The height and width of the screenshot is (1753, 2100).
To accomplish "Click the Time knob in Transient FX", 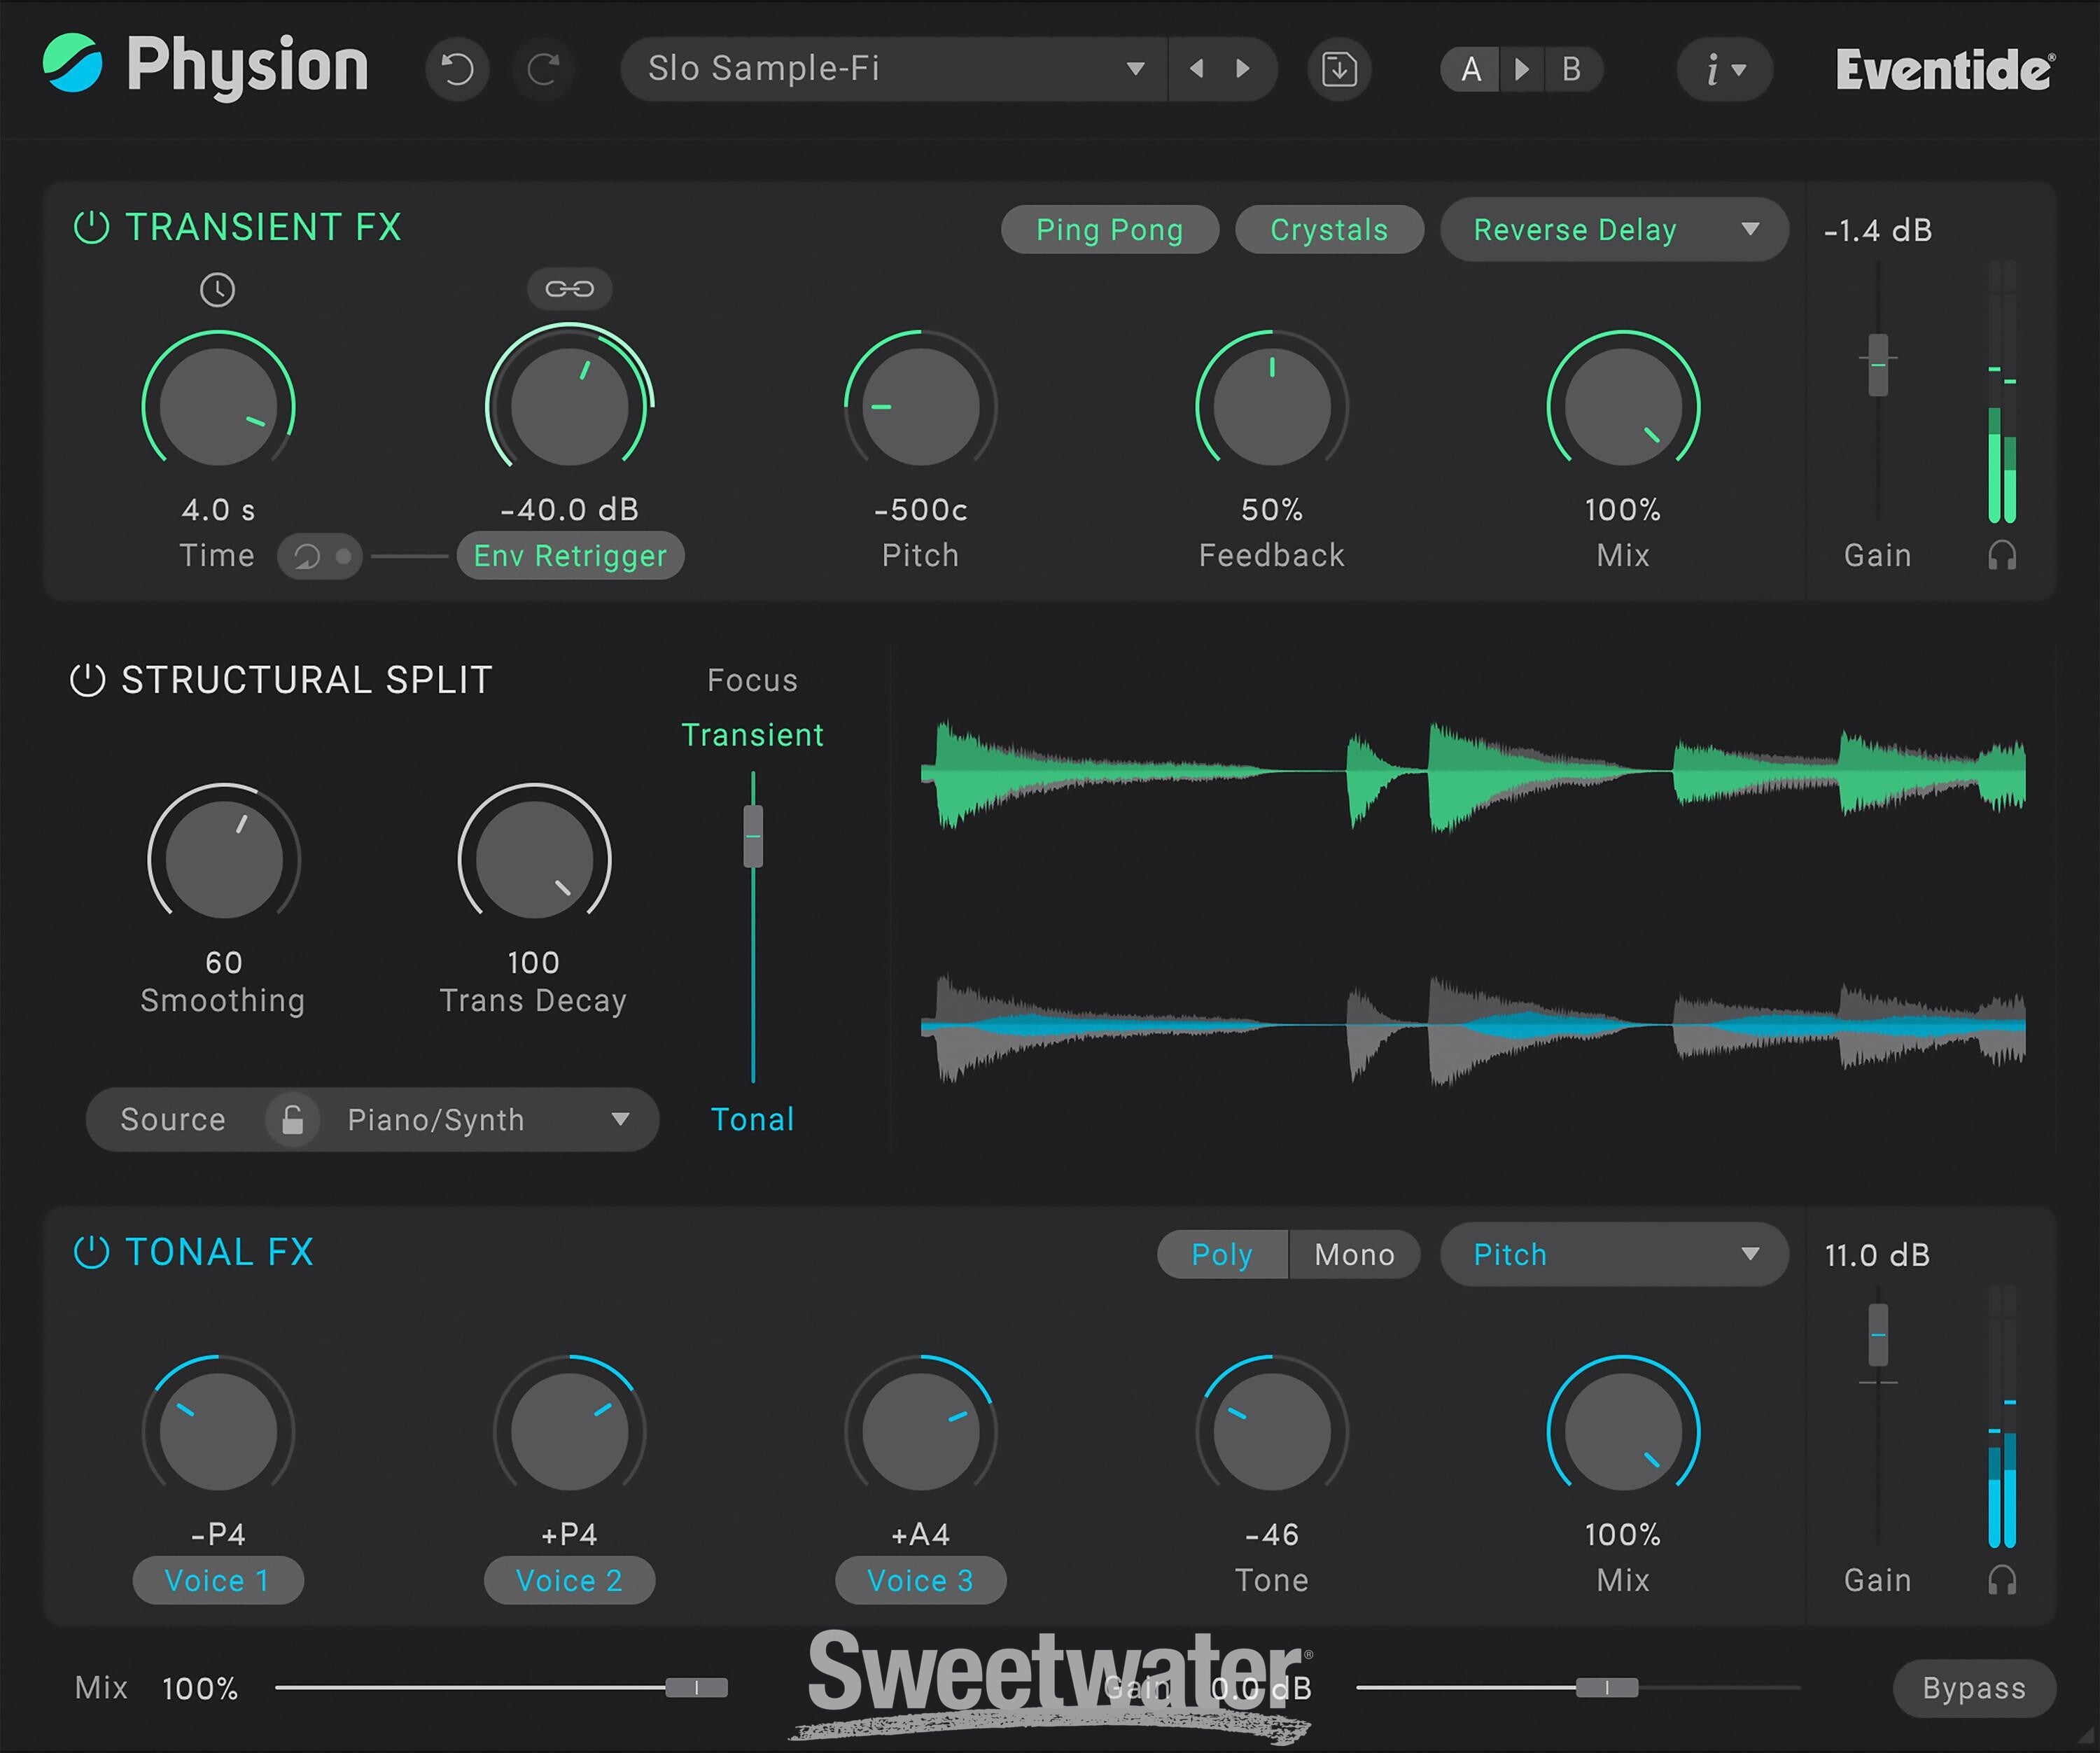I will coord(218,406).
